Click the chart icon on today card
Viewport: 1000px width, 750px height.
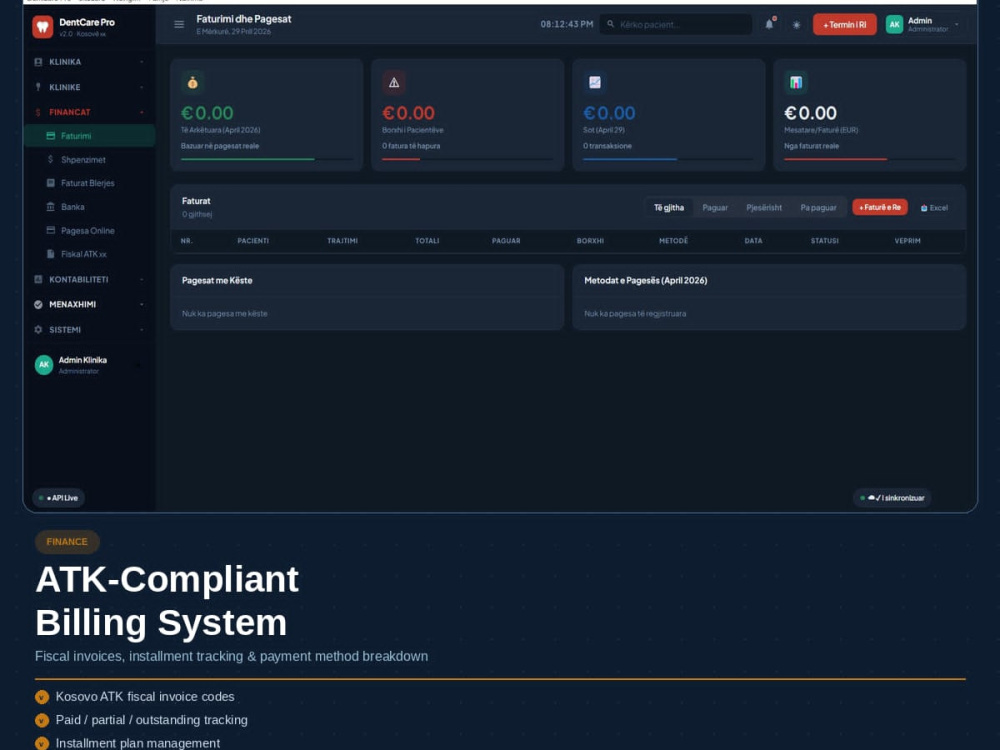594,82
